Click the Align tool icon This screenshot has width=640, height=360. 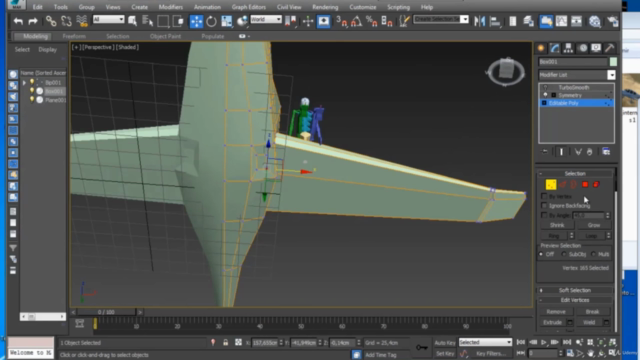495,21
